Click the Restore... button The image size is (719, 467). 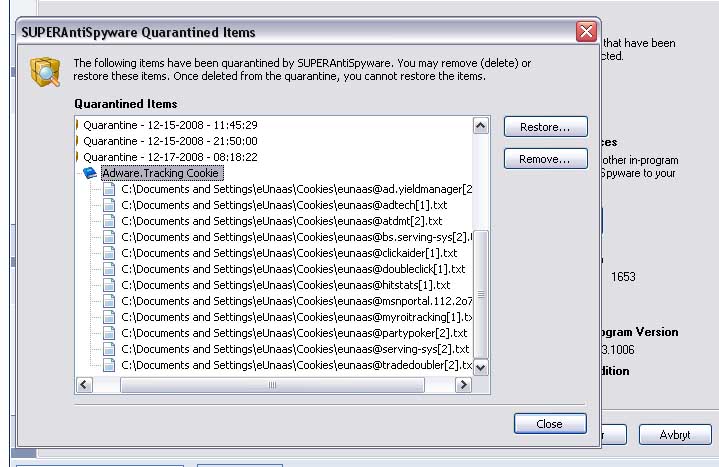pyautogui.click(x=545, y=127)
